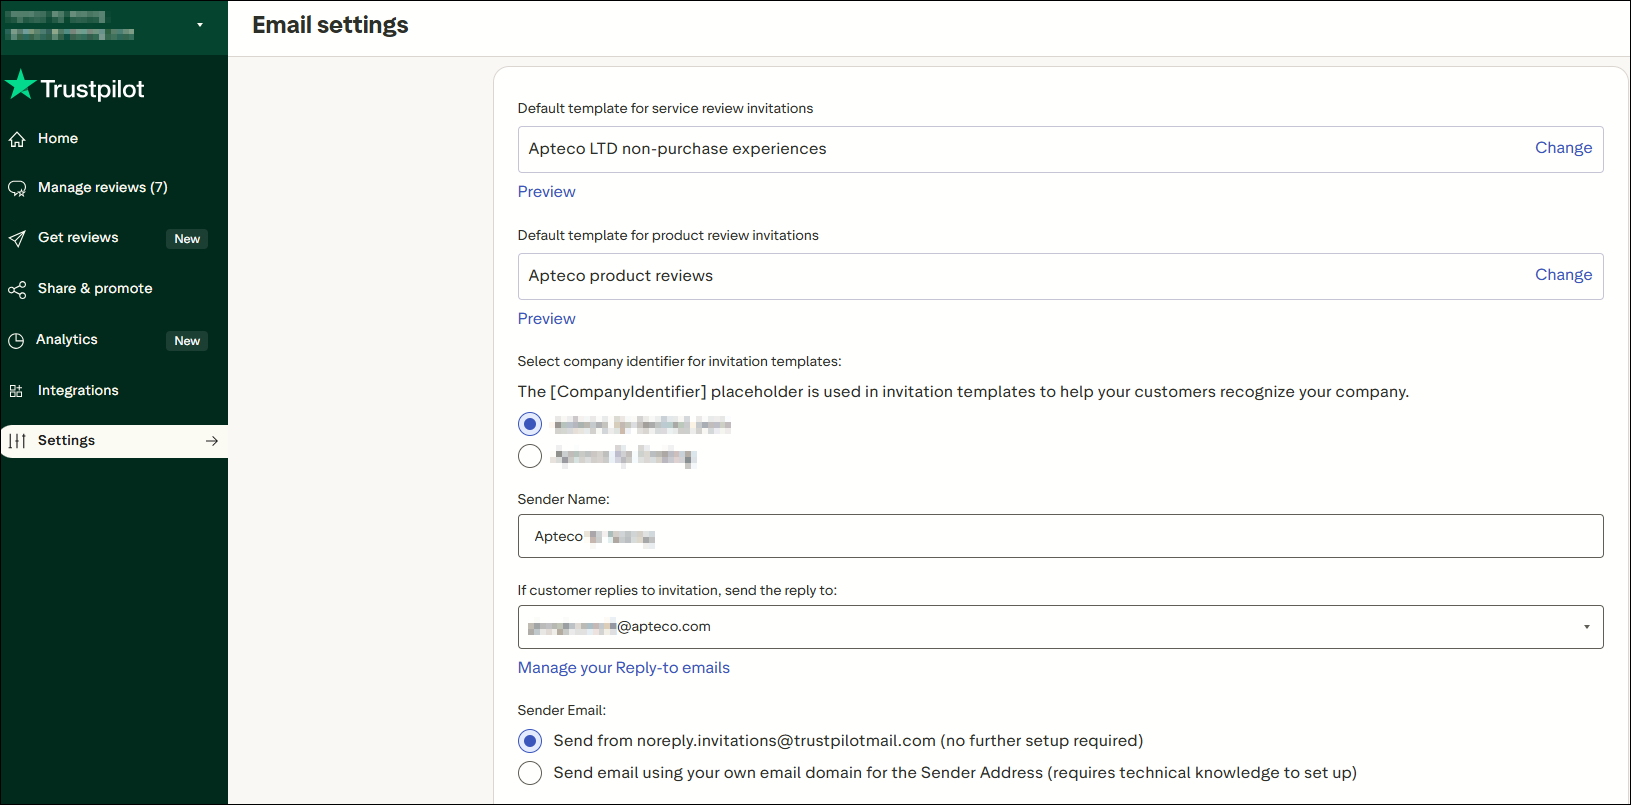Select Send from noreply.invitations@trustpilotmail.com option
The image size is (1631, 805).
click(x=530, y=741)
